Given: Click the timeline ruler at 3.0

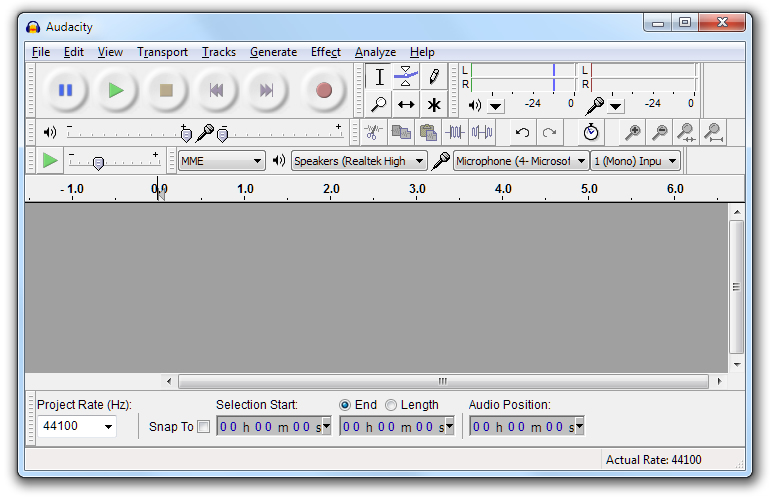Looking at the screenshot, I should (x=417, y=189).
